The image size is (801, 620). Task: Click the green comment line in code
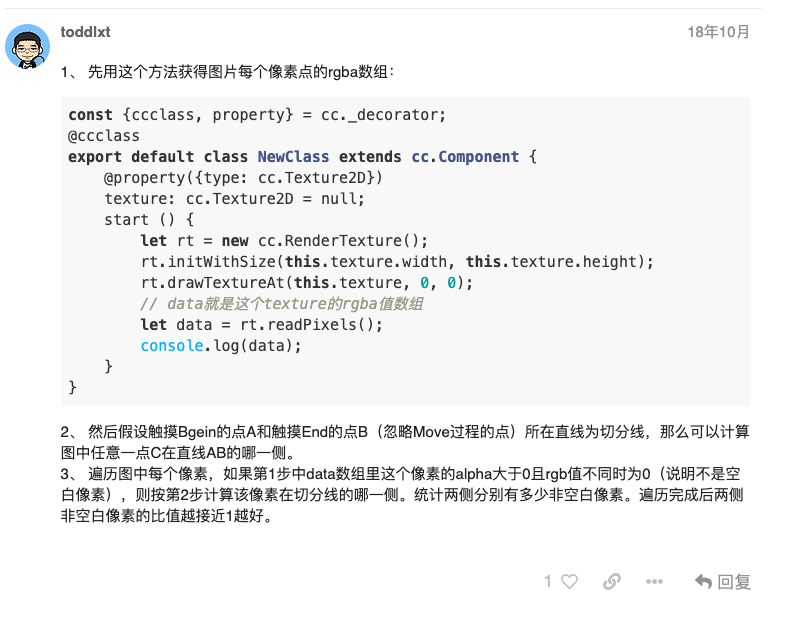(x=281, y=303)
